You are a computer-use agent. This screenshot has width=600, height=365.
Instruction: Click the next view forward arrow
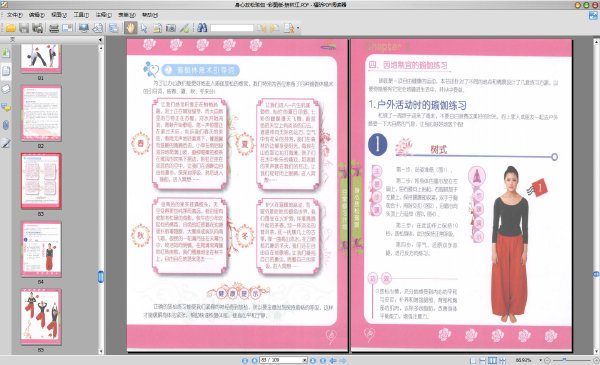tap(343, 360)
